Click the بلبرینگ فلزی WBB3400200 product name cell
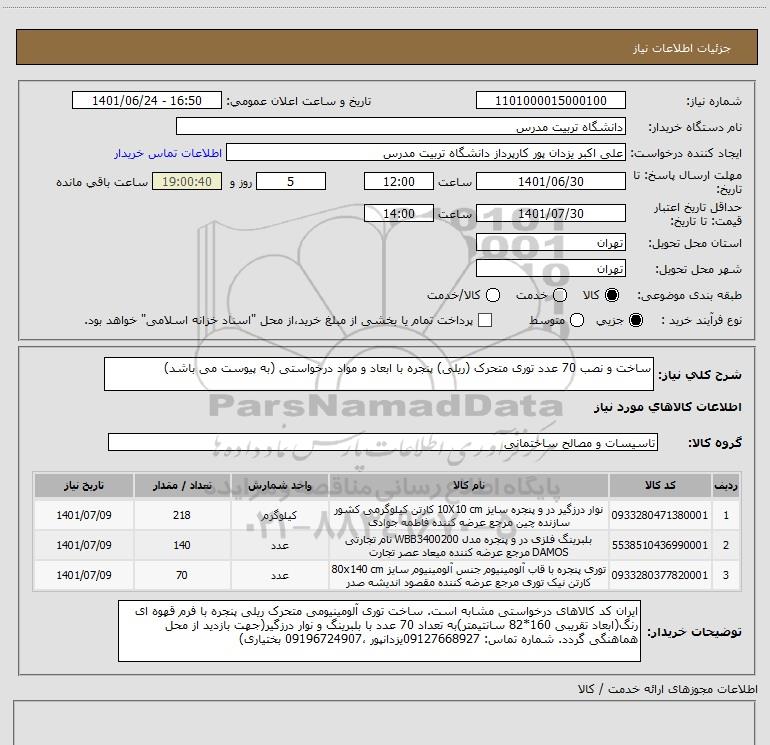Viewport: 770px width, 745px height. pos(468,546)
